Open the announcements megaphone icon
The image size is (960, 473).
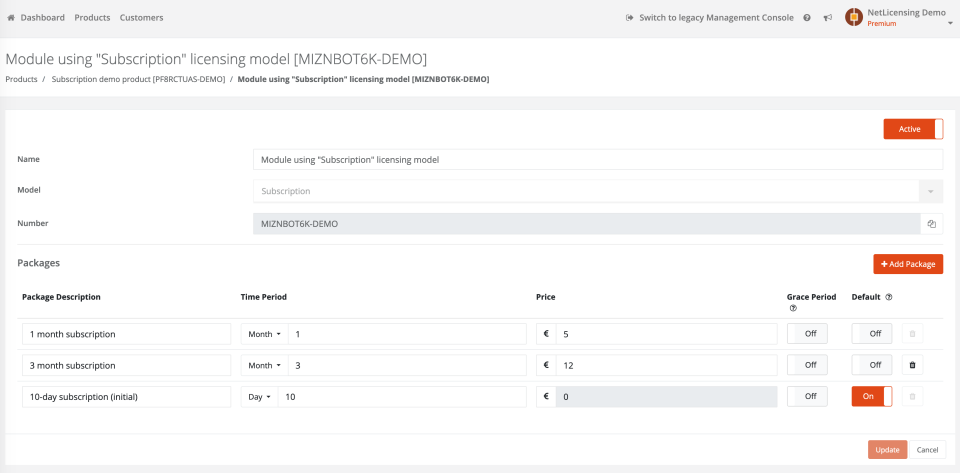pyautogui.click(x=828, y=18)
